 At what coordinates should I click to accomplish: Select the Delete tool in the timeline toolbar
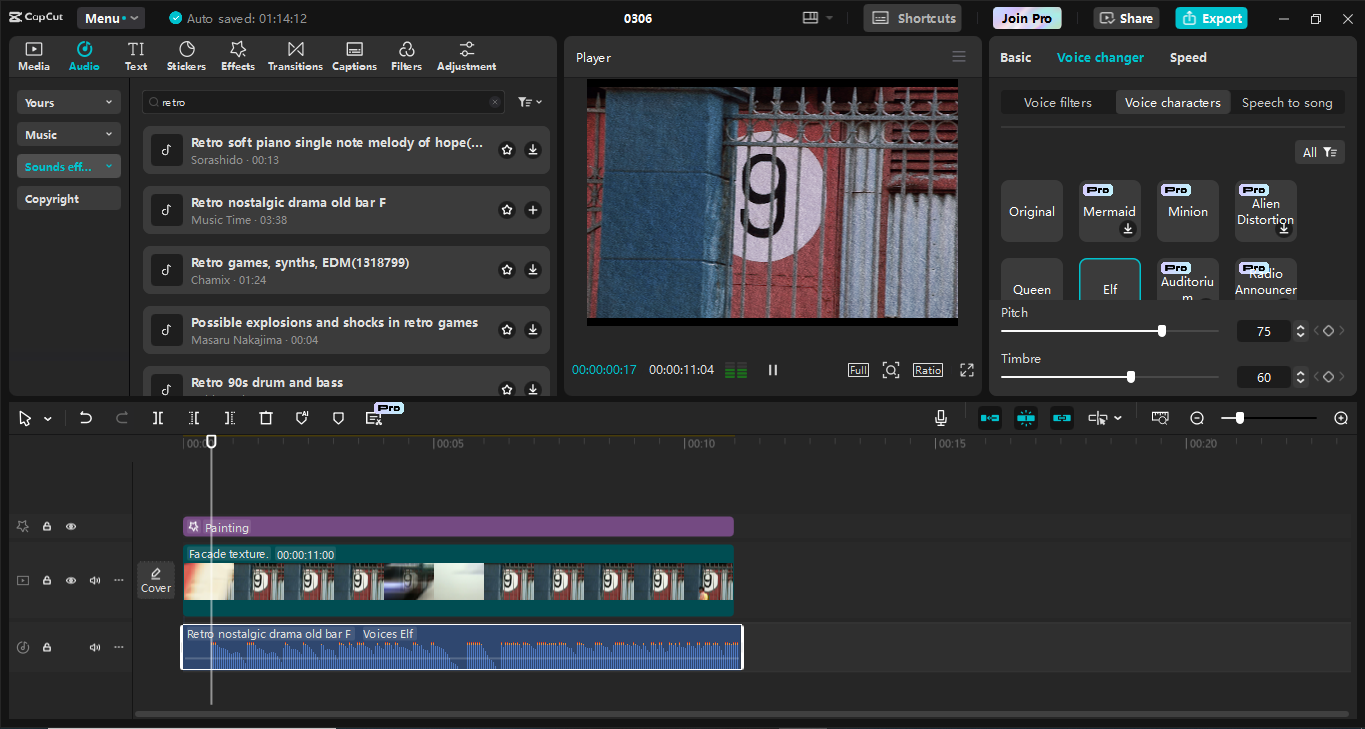tap(265, 418)
